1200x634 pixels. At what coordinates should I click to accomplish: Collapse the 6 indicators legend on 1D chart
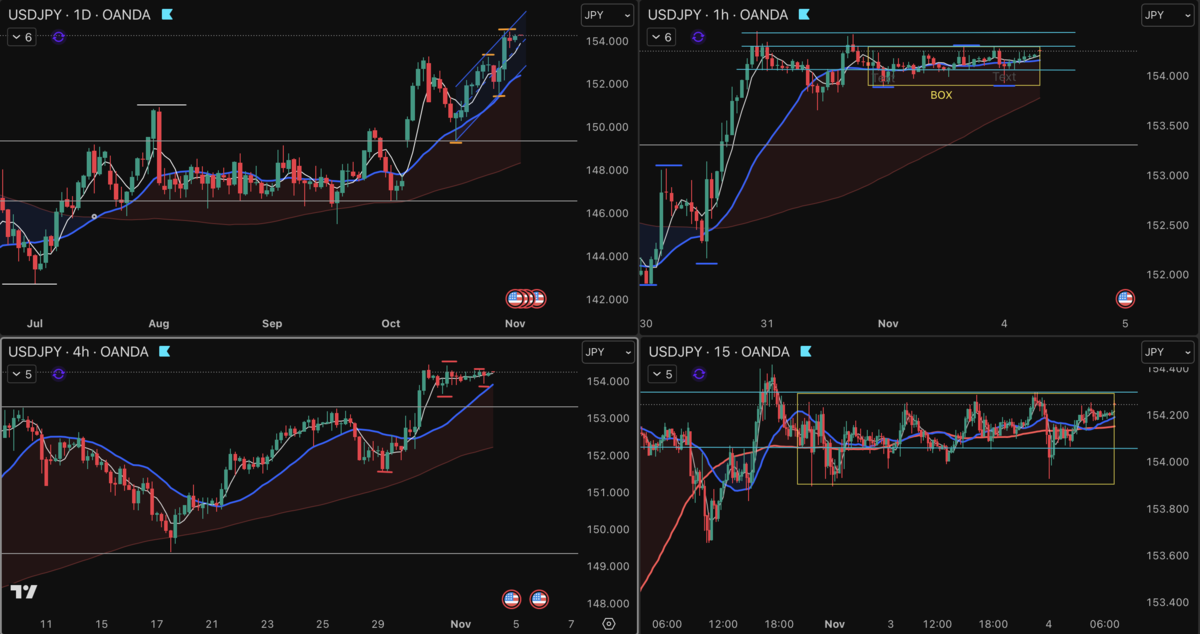(x=22, y=37)
